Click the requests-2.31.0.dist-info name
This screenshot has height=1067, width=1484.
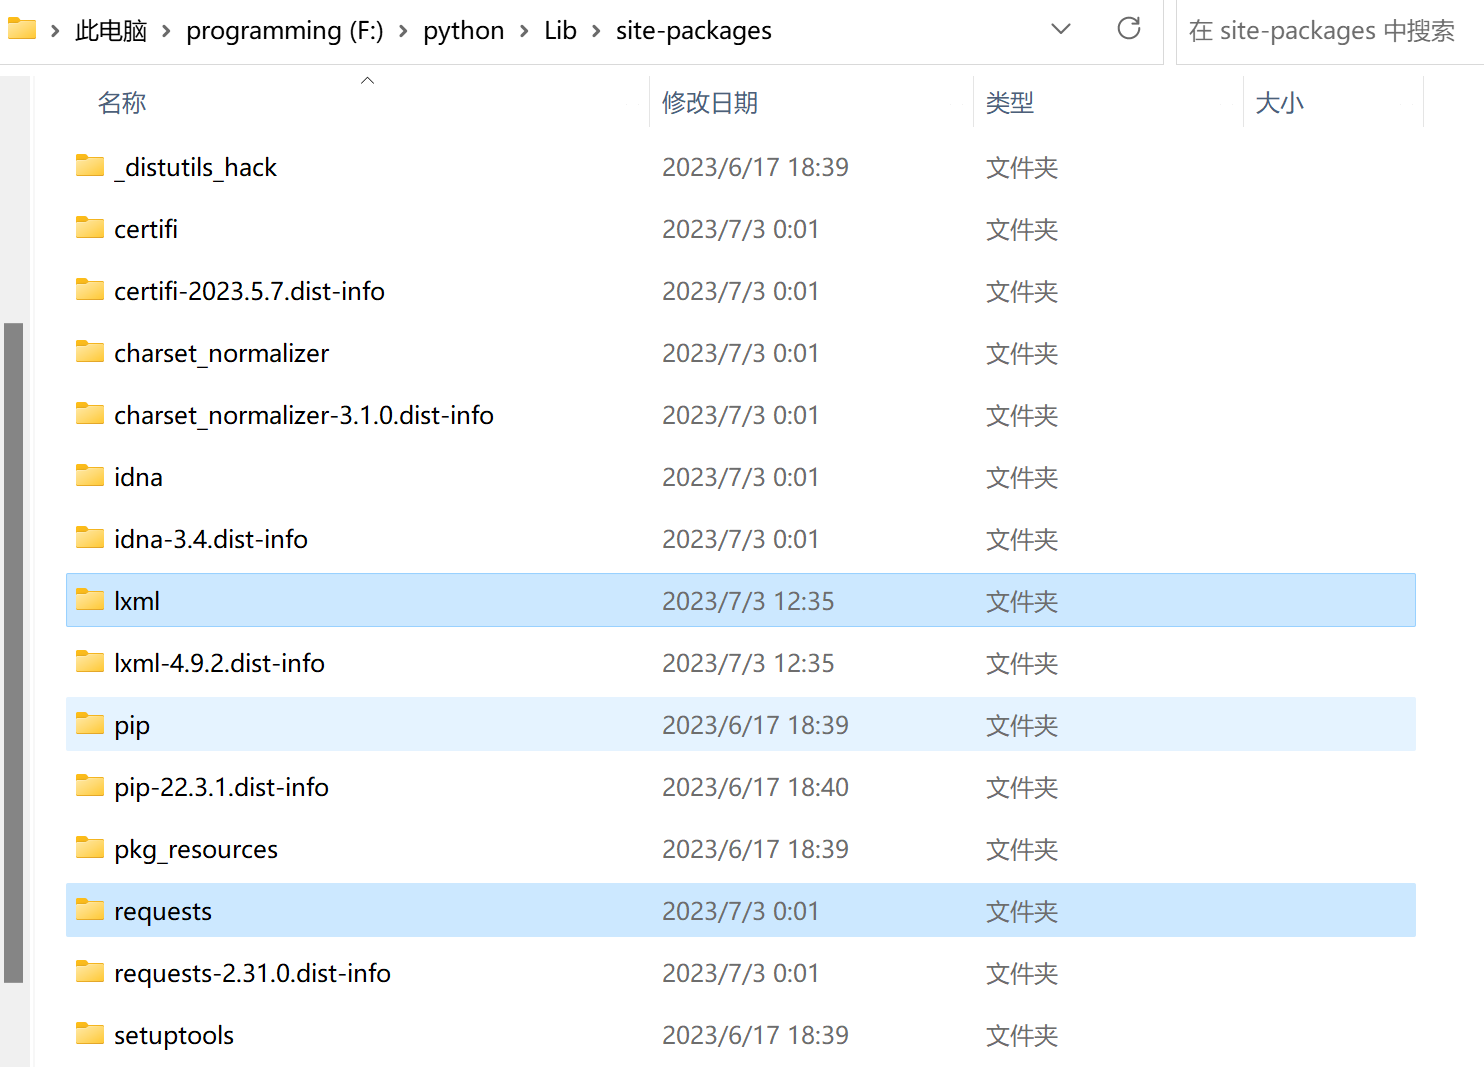coord(252,973)
